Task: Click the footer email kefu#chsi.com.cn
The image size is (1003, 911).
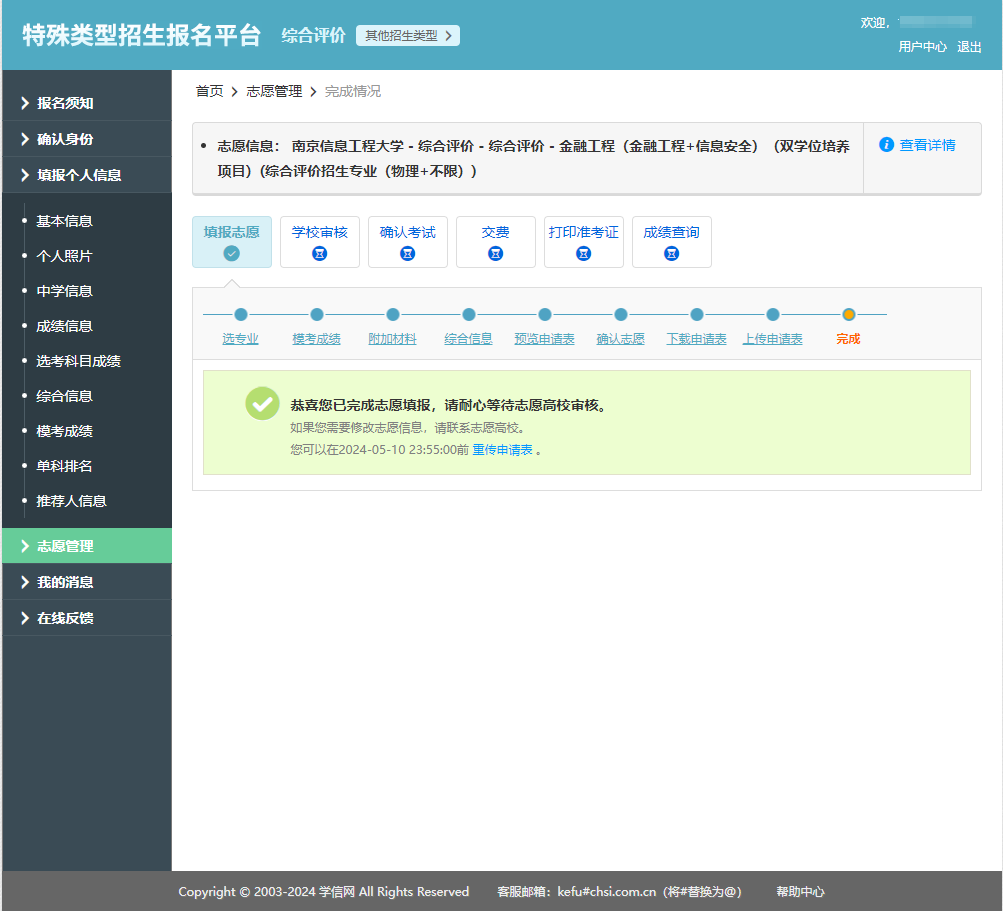Action: pos(606,892)
